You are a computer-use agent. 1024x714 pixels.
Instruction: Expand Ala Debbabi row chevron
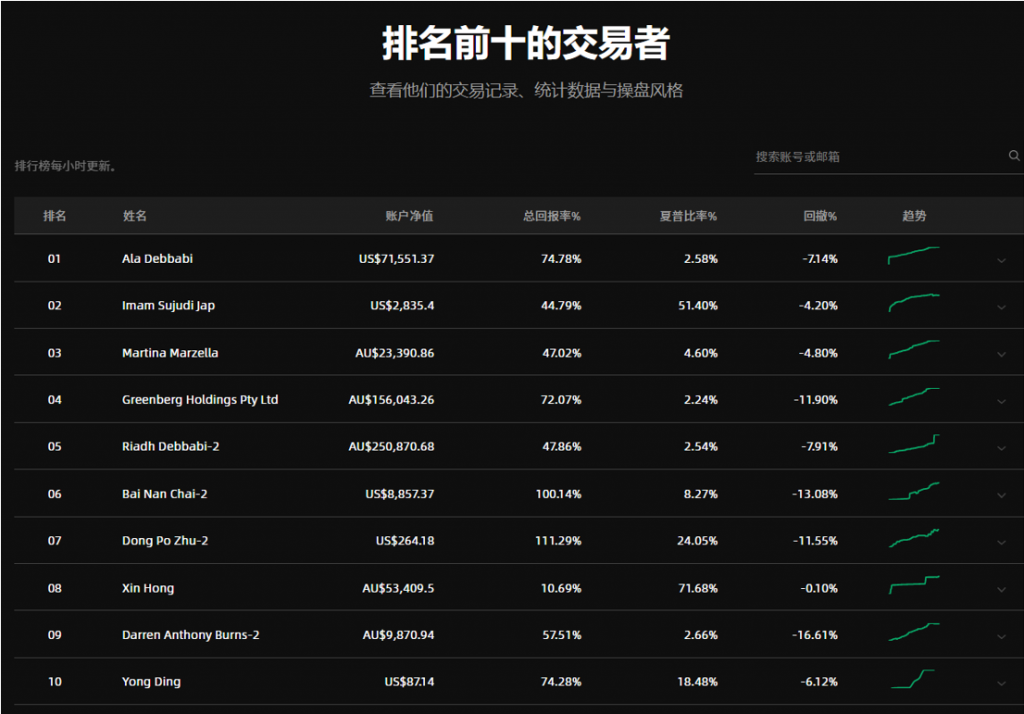click(x=1001, y=260)
